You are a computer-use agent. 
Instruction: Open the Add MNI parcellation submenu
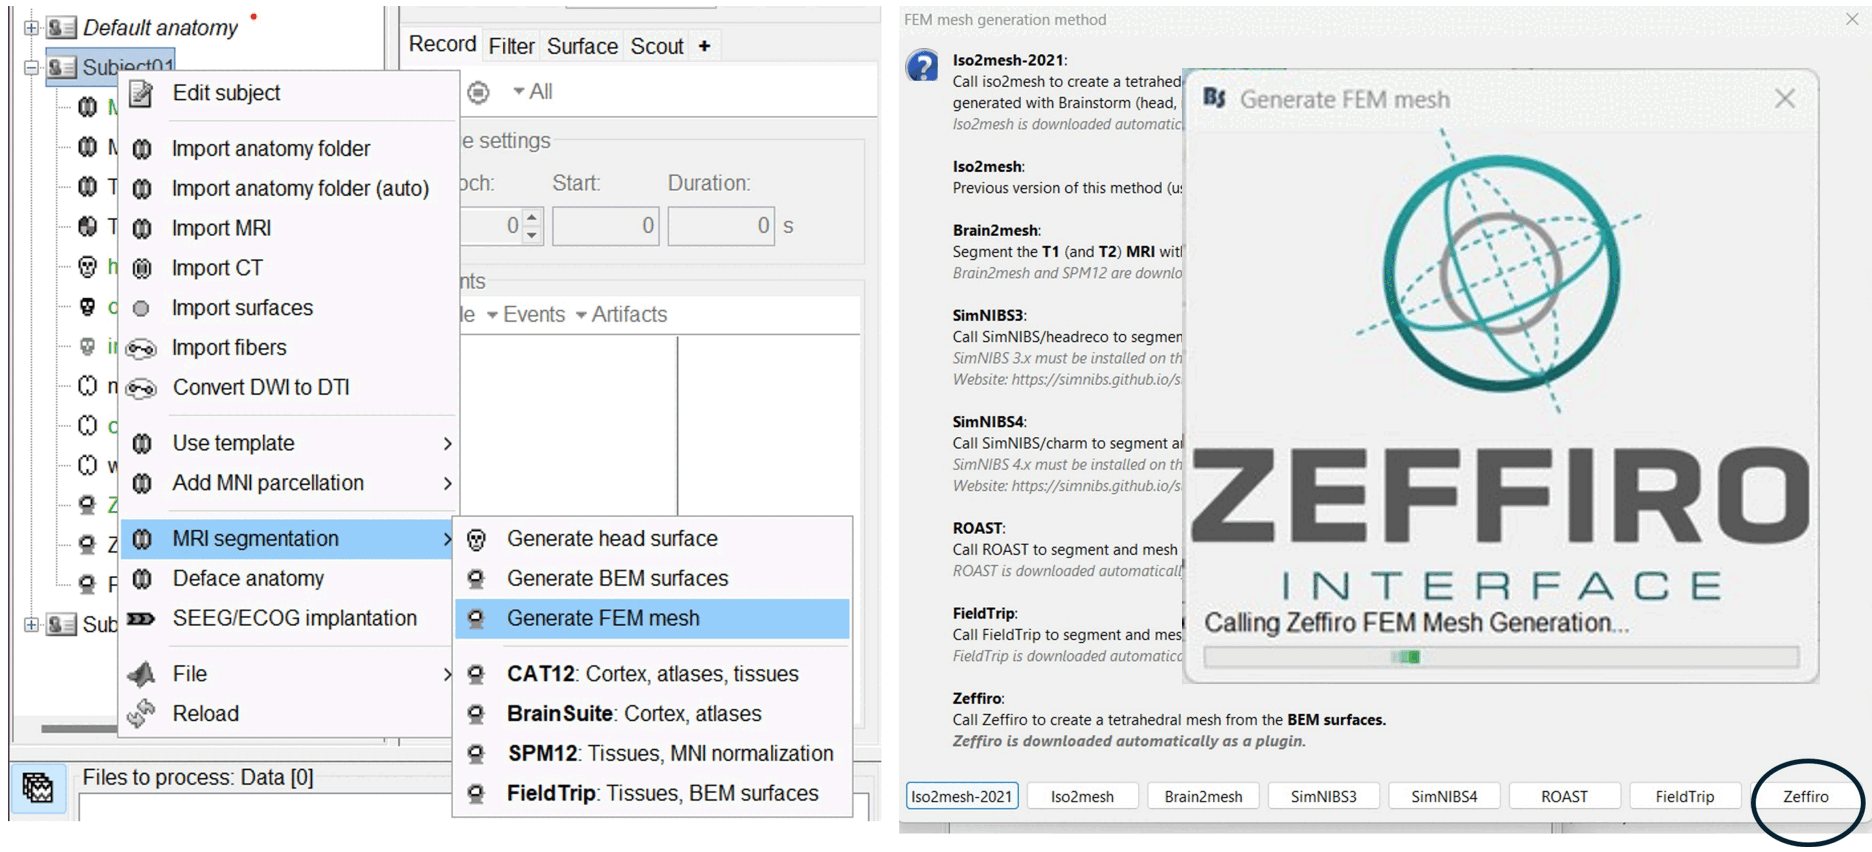click(x=288, y=483)
